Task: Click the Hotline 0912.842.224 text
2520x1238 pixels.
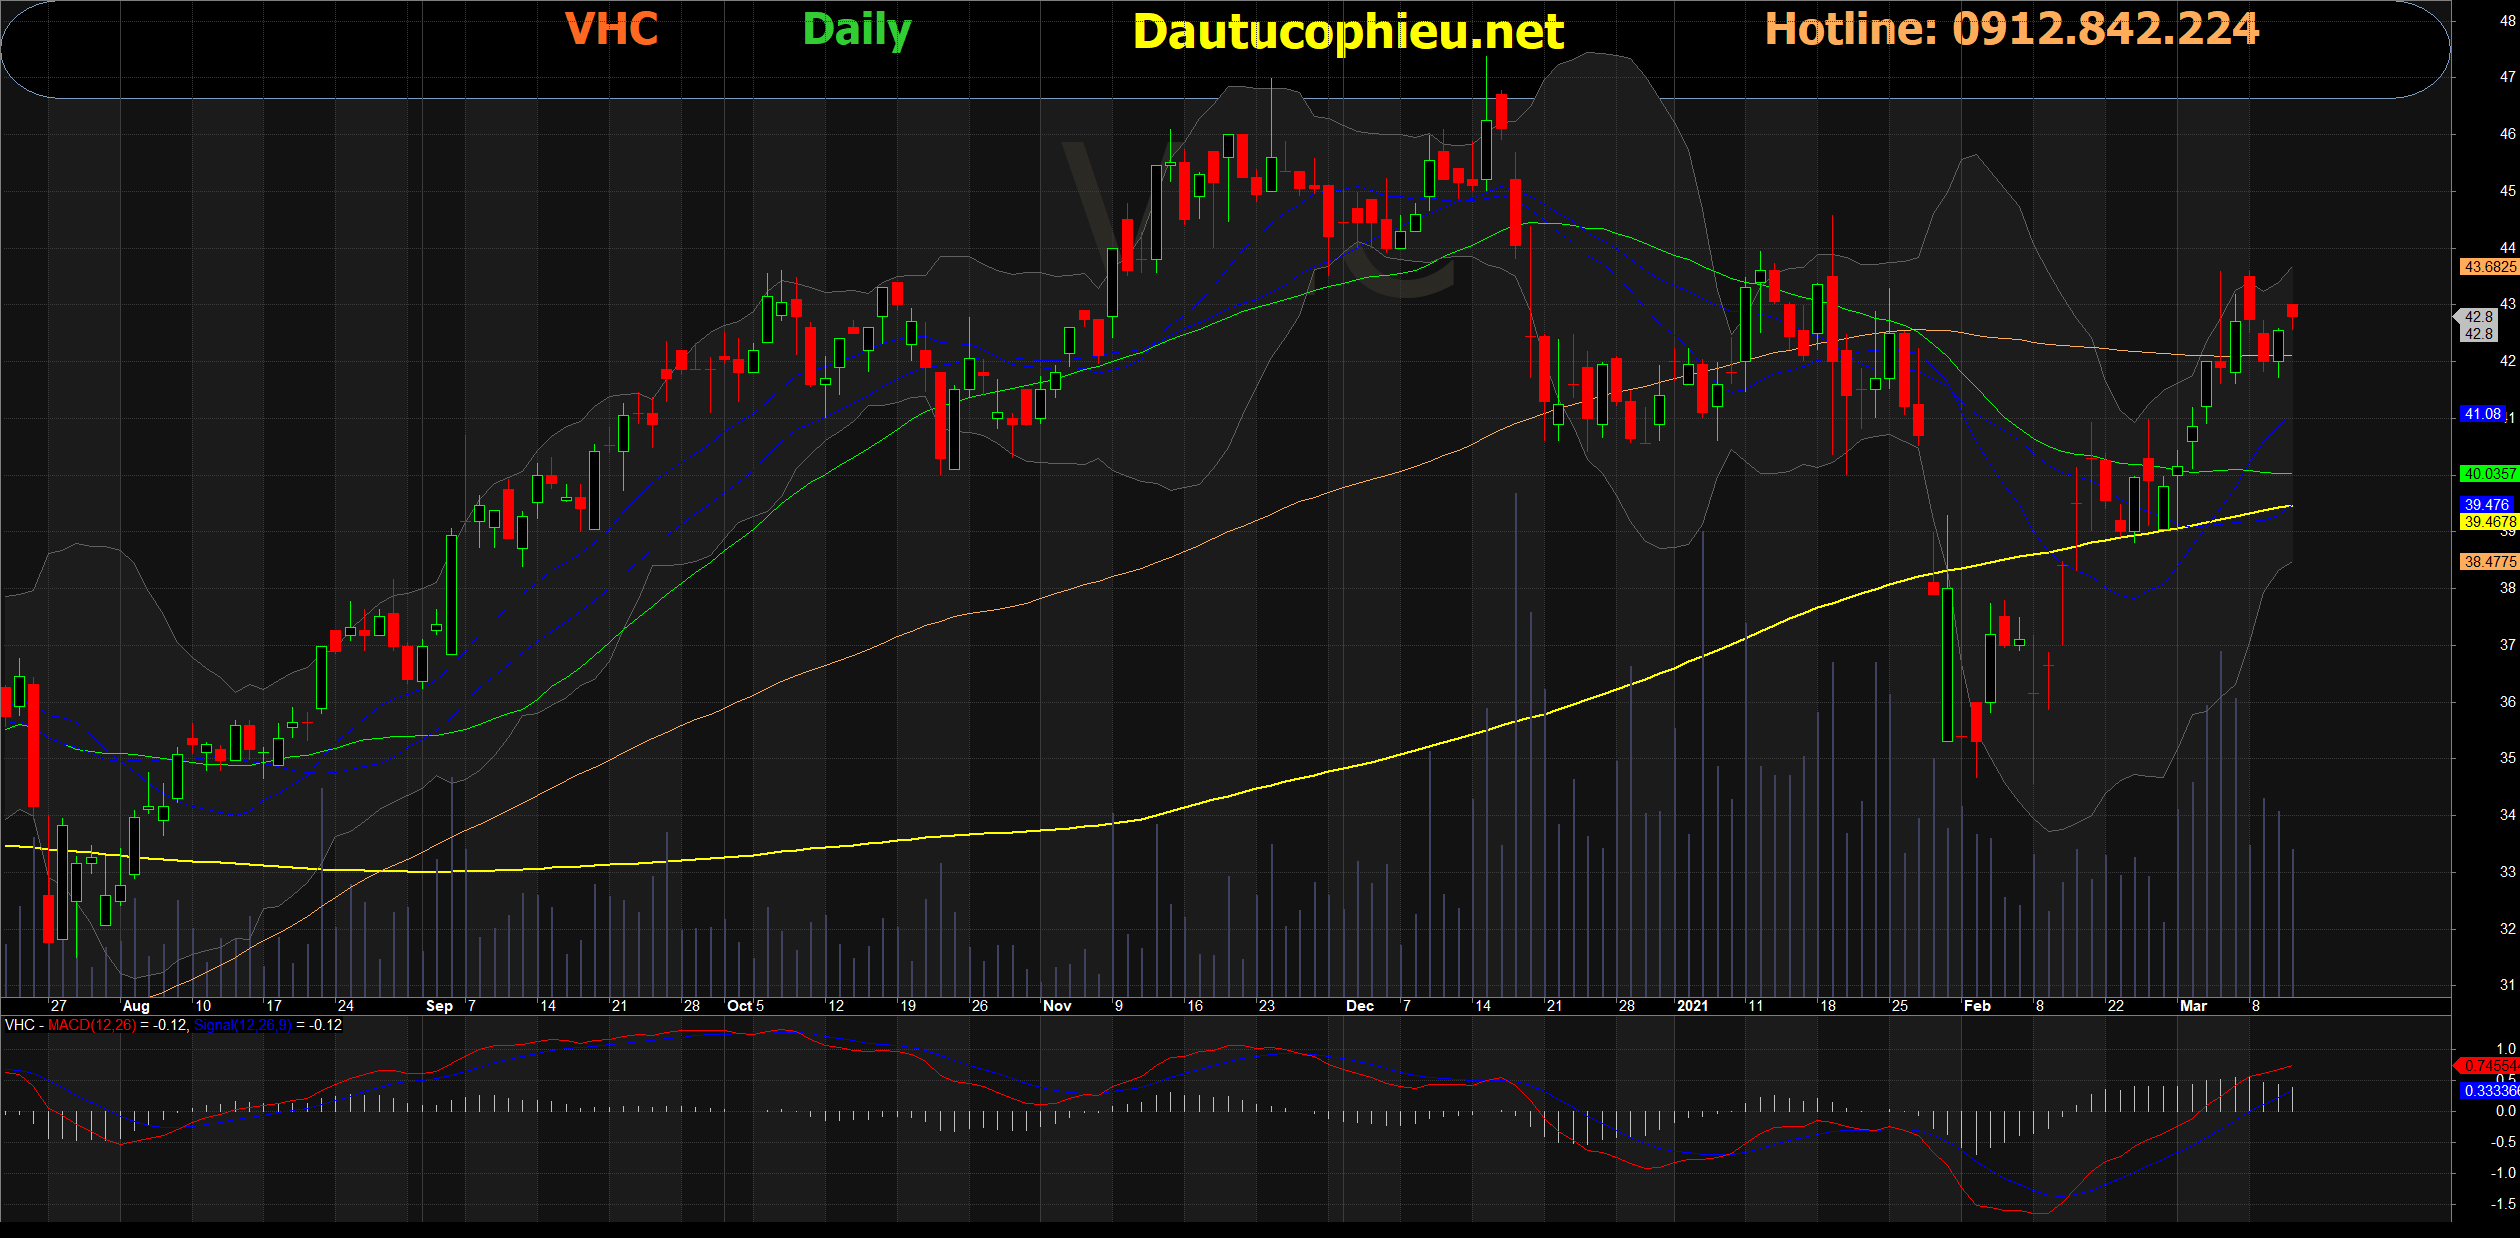Action: 2011,29
